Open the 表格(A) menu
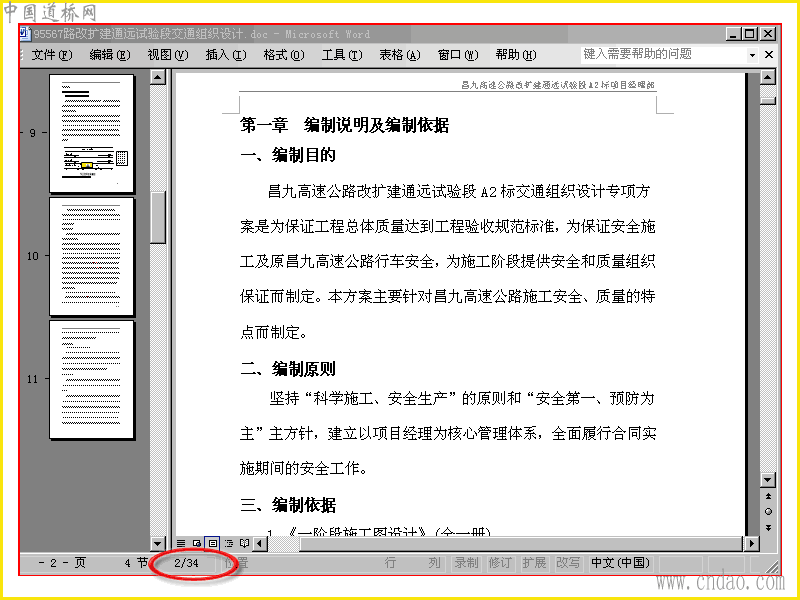This screenshot has height=600, width=800. coord(399,55)
